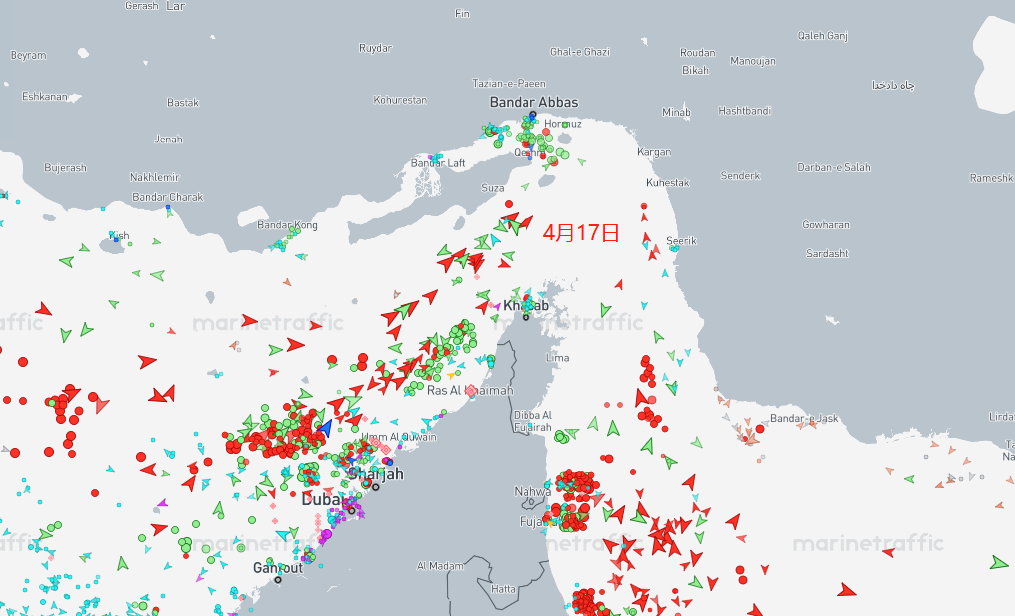Open the Sharjah port circle marker
This screenshot has width=1015, height=616.
[376, 486]
